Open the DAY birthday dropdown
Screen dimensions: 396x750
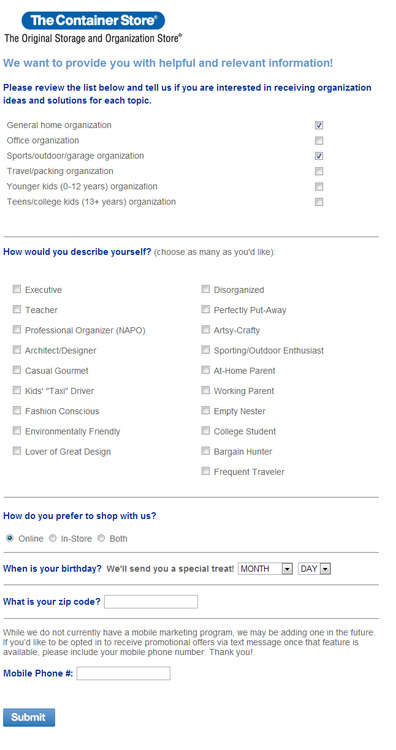[x=315, y=569]
